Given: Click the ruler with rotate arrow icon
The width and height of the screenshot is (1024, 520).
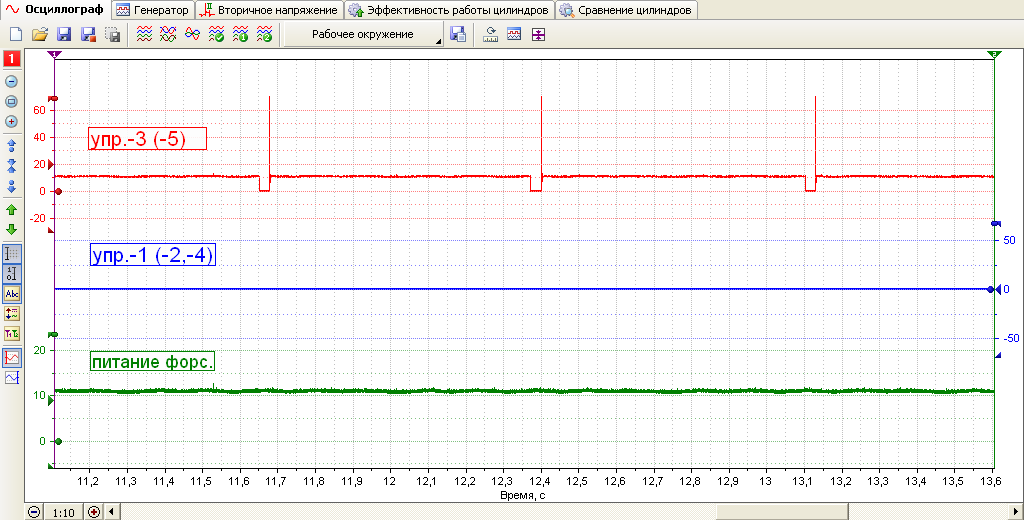Looking at the screenshot, I should coord(490,35).
